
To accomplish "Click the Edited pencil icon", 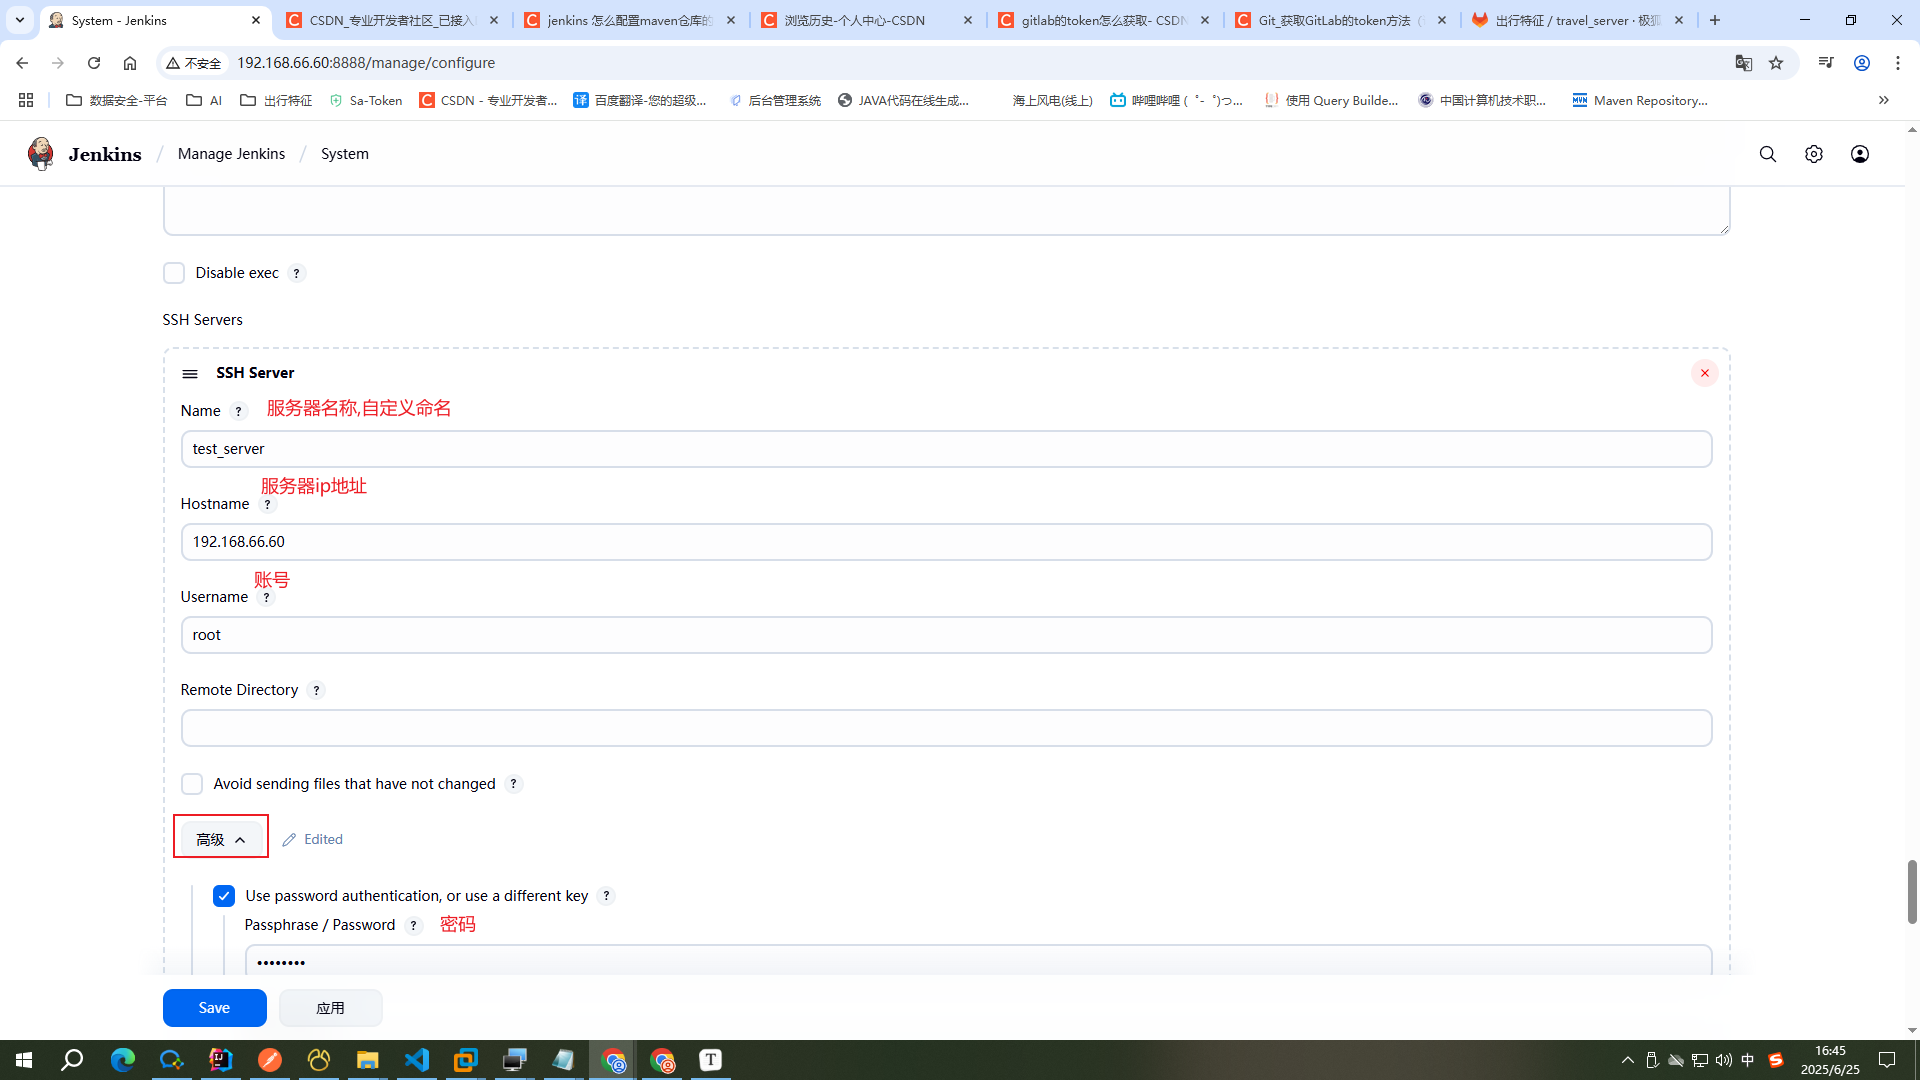I will click(289, 839).
